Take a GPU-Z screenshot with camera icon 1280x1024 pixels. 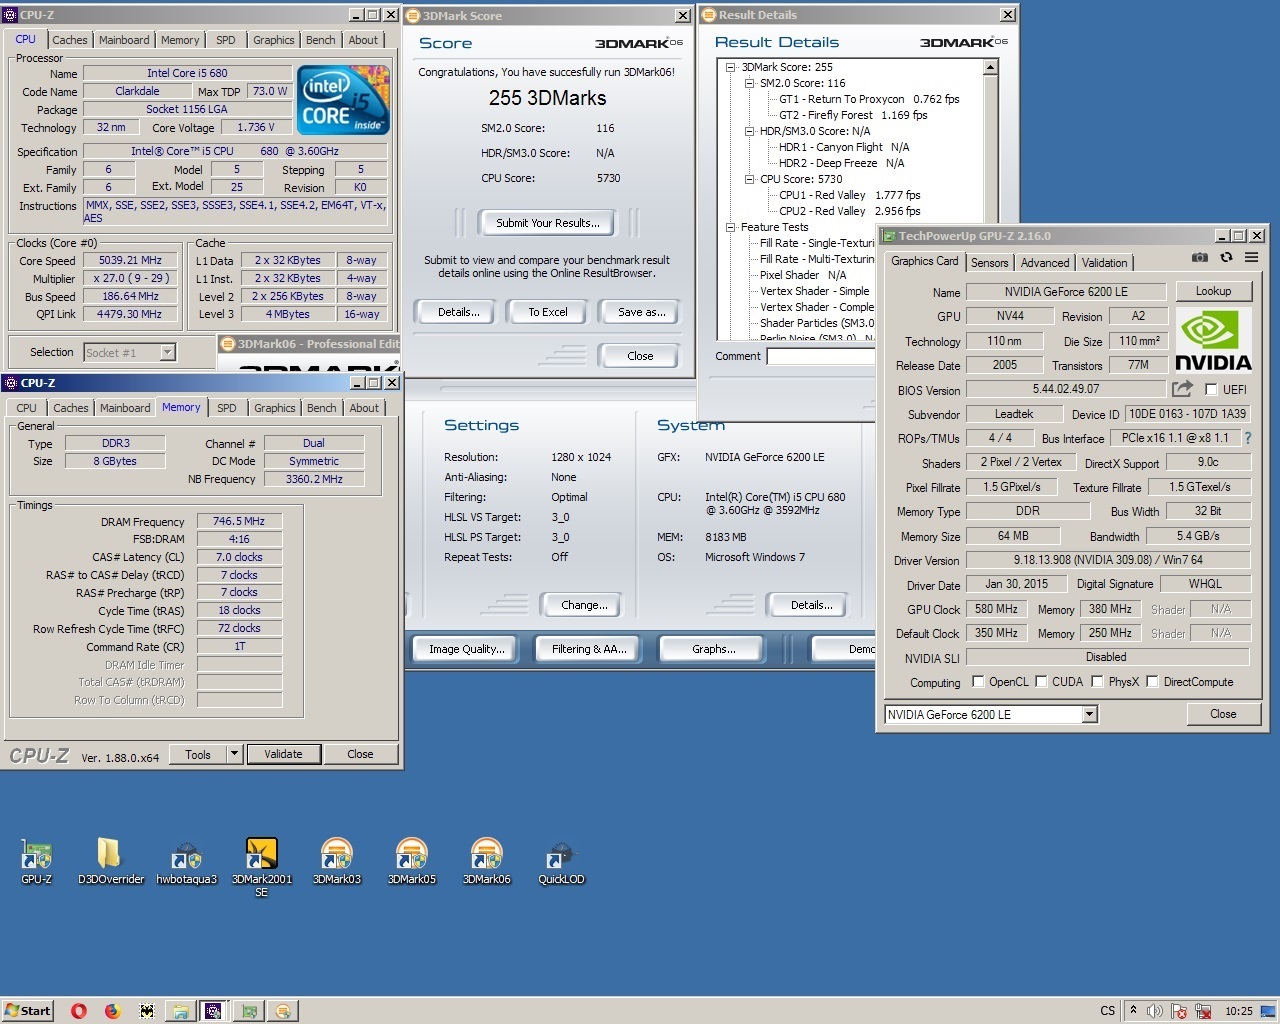tap(1199, 258)
